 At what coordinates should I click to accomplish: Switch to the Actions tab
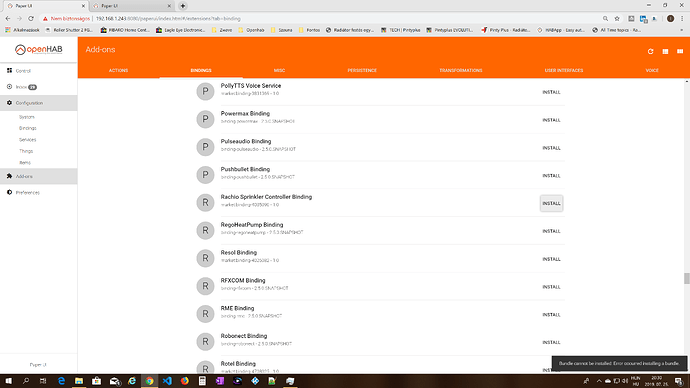[118, 70]
